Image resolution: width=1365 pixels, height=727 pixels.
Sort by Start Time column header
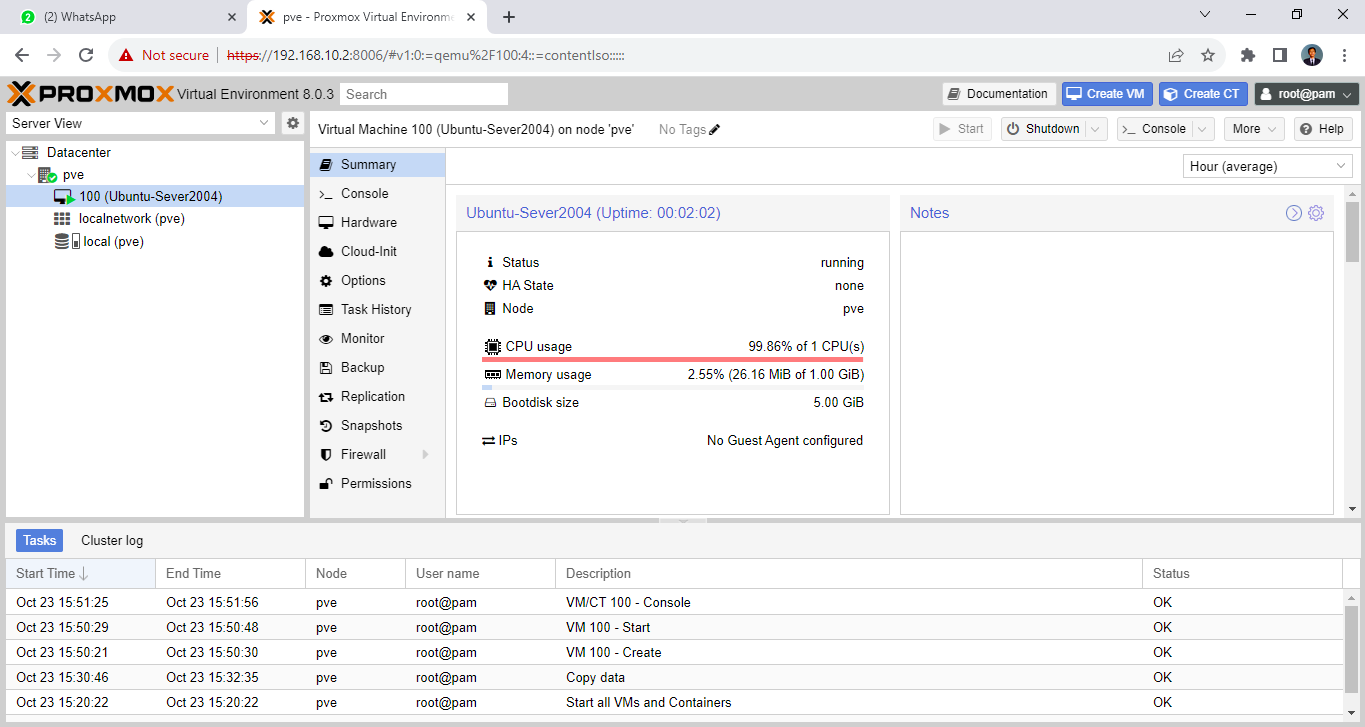(x=80, y=574)
